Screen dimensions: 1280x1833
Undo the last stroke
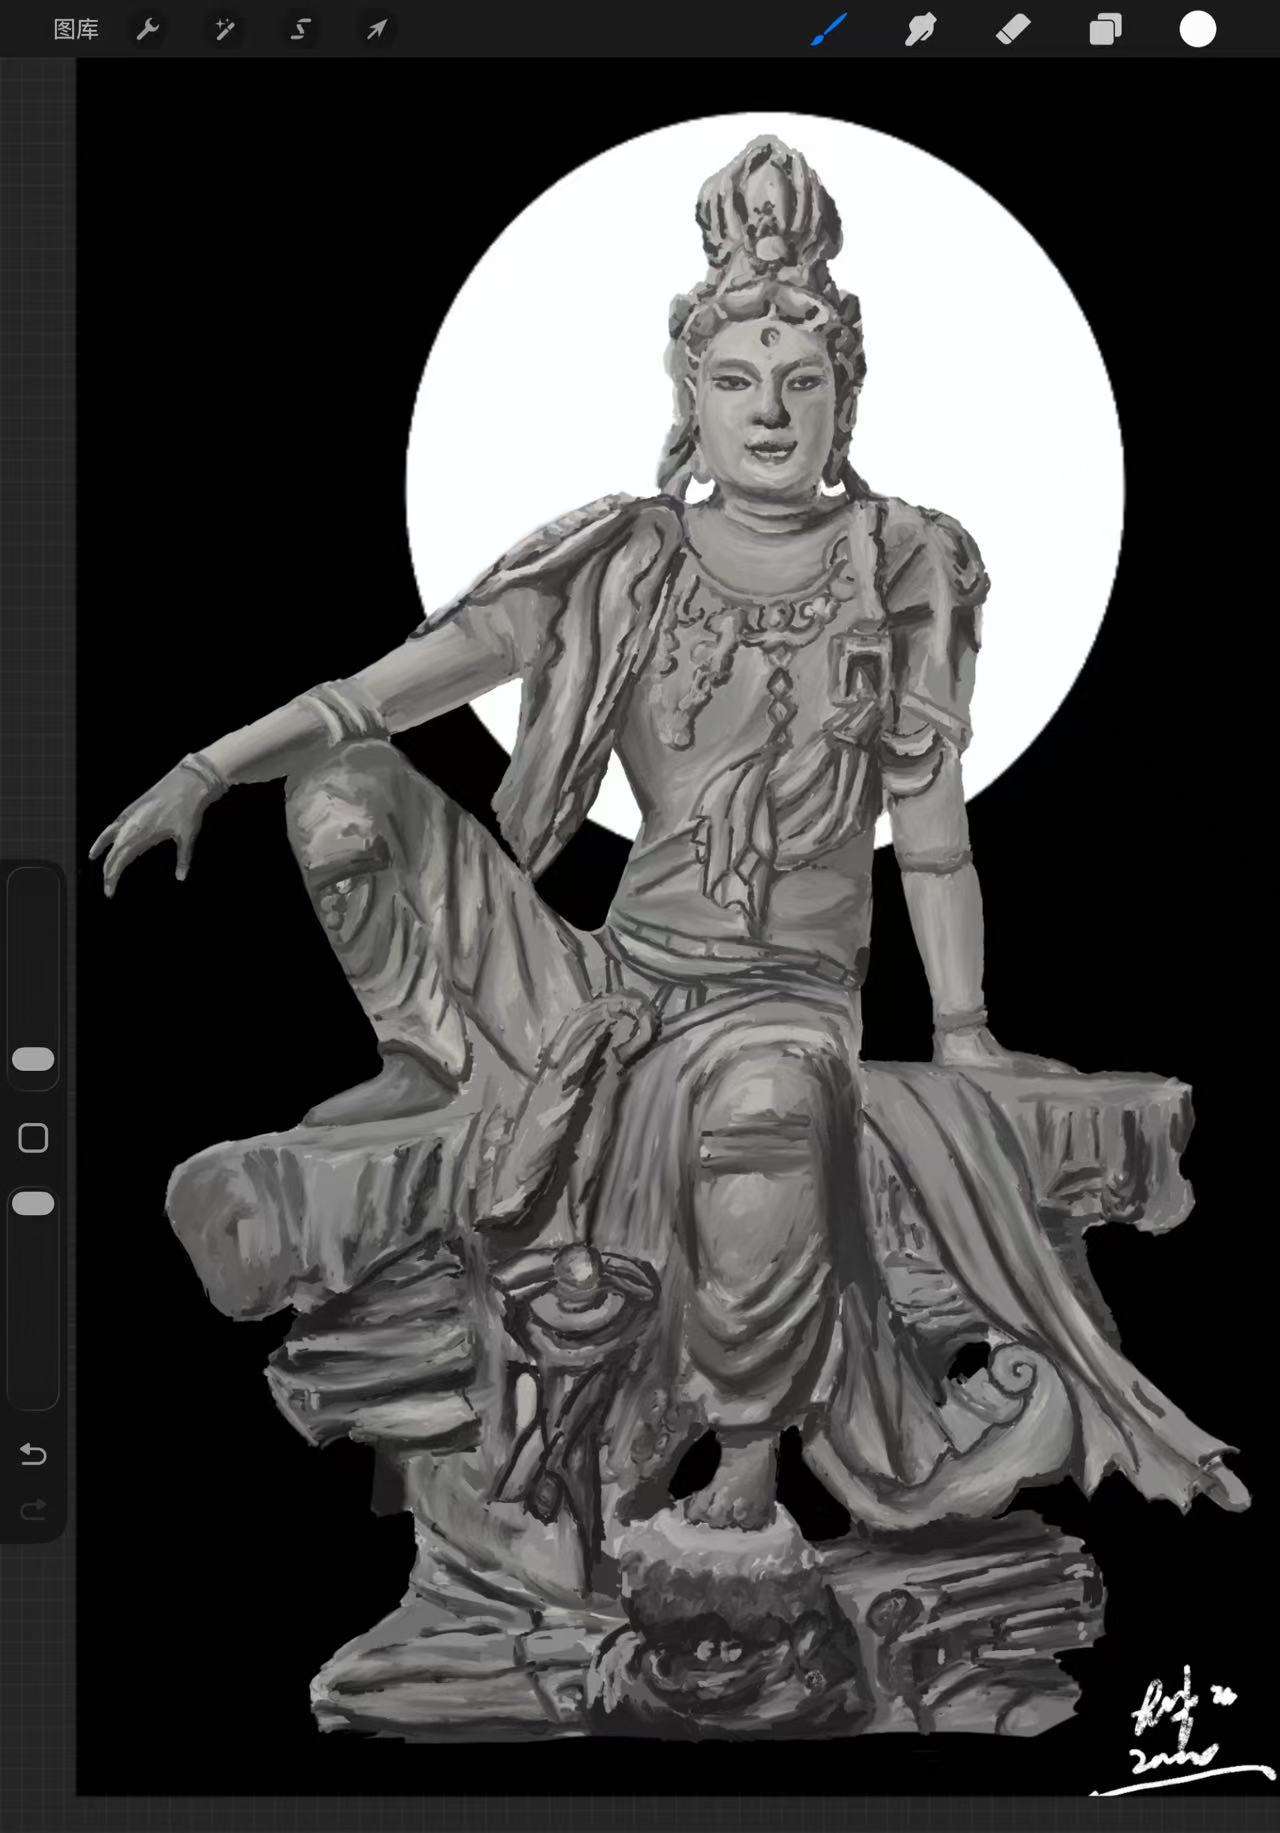coord(33,1454)
